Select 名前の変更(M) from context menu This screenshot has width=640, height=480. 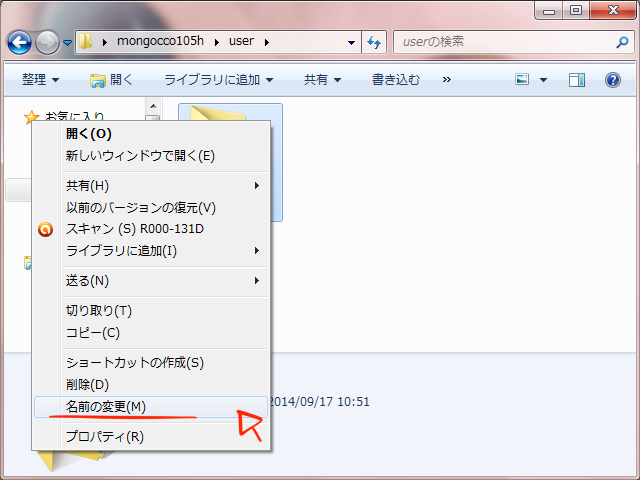pyautogui.click(x=106, y=406)
